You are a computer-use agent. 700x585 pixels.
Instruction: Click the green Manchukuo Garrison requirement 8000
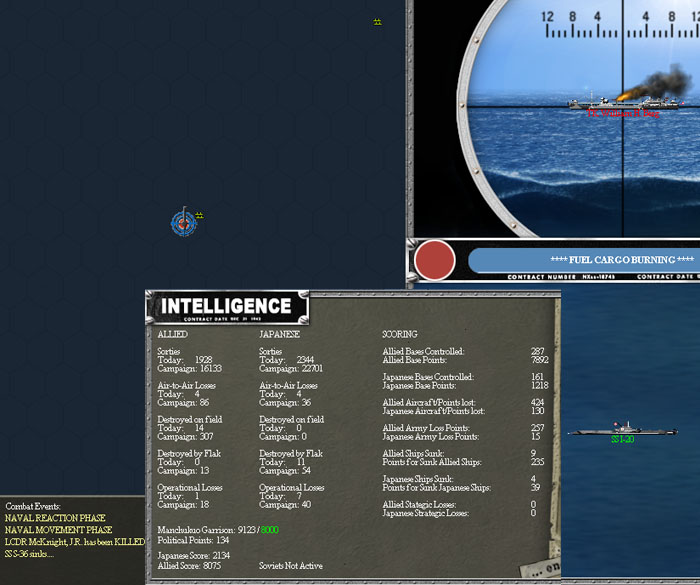click(x=270, y=530)
